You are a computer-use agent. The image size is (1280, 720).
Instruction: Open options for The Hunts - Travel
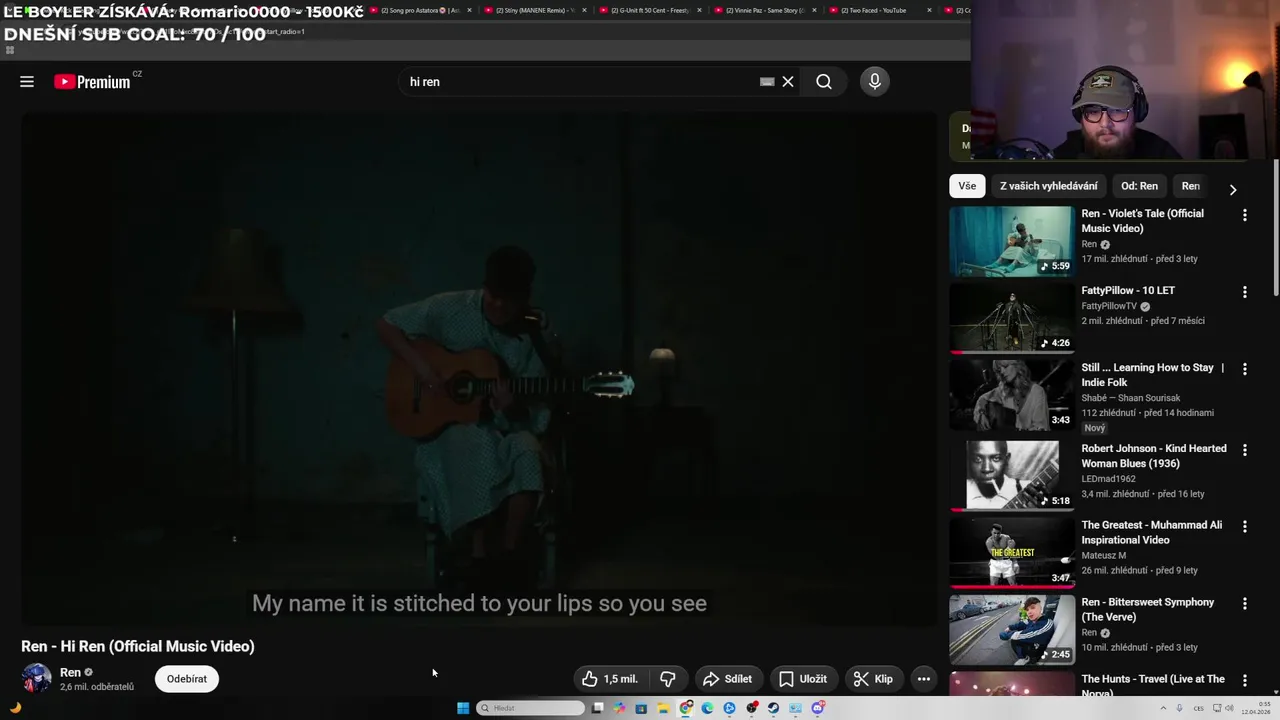click(1245, 680)
